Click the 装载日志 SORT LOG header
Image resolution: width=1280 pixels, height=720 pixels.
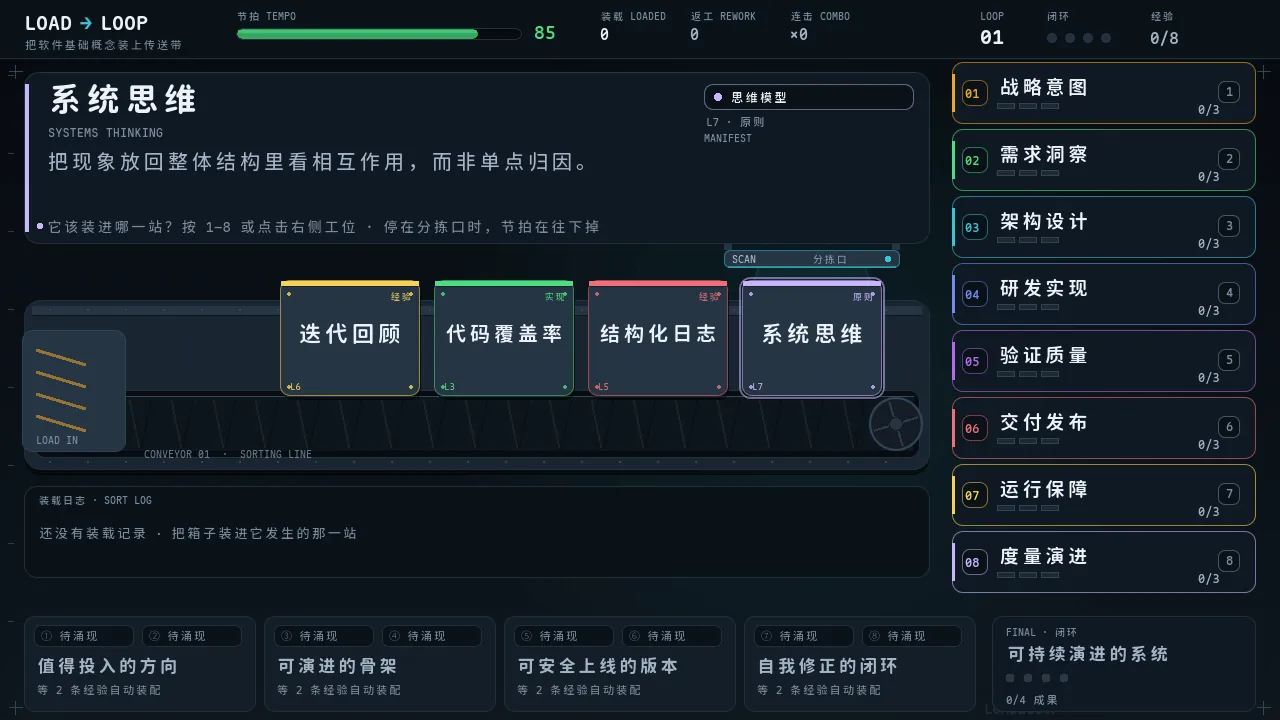pyautogui.click(x=95, y=500)
